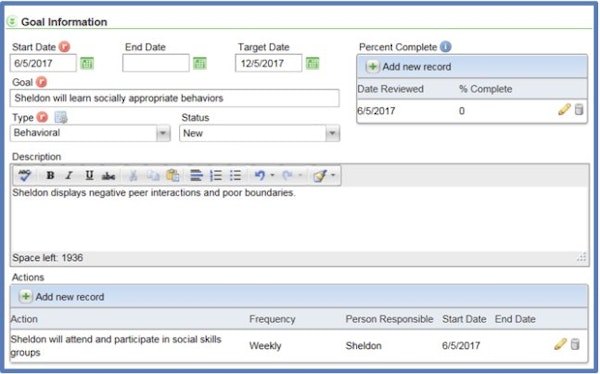Click inside the Description text area
This screenshot has width=600, height=374.
pos(299,218)
